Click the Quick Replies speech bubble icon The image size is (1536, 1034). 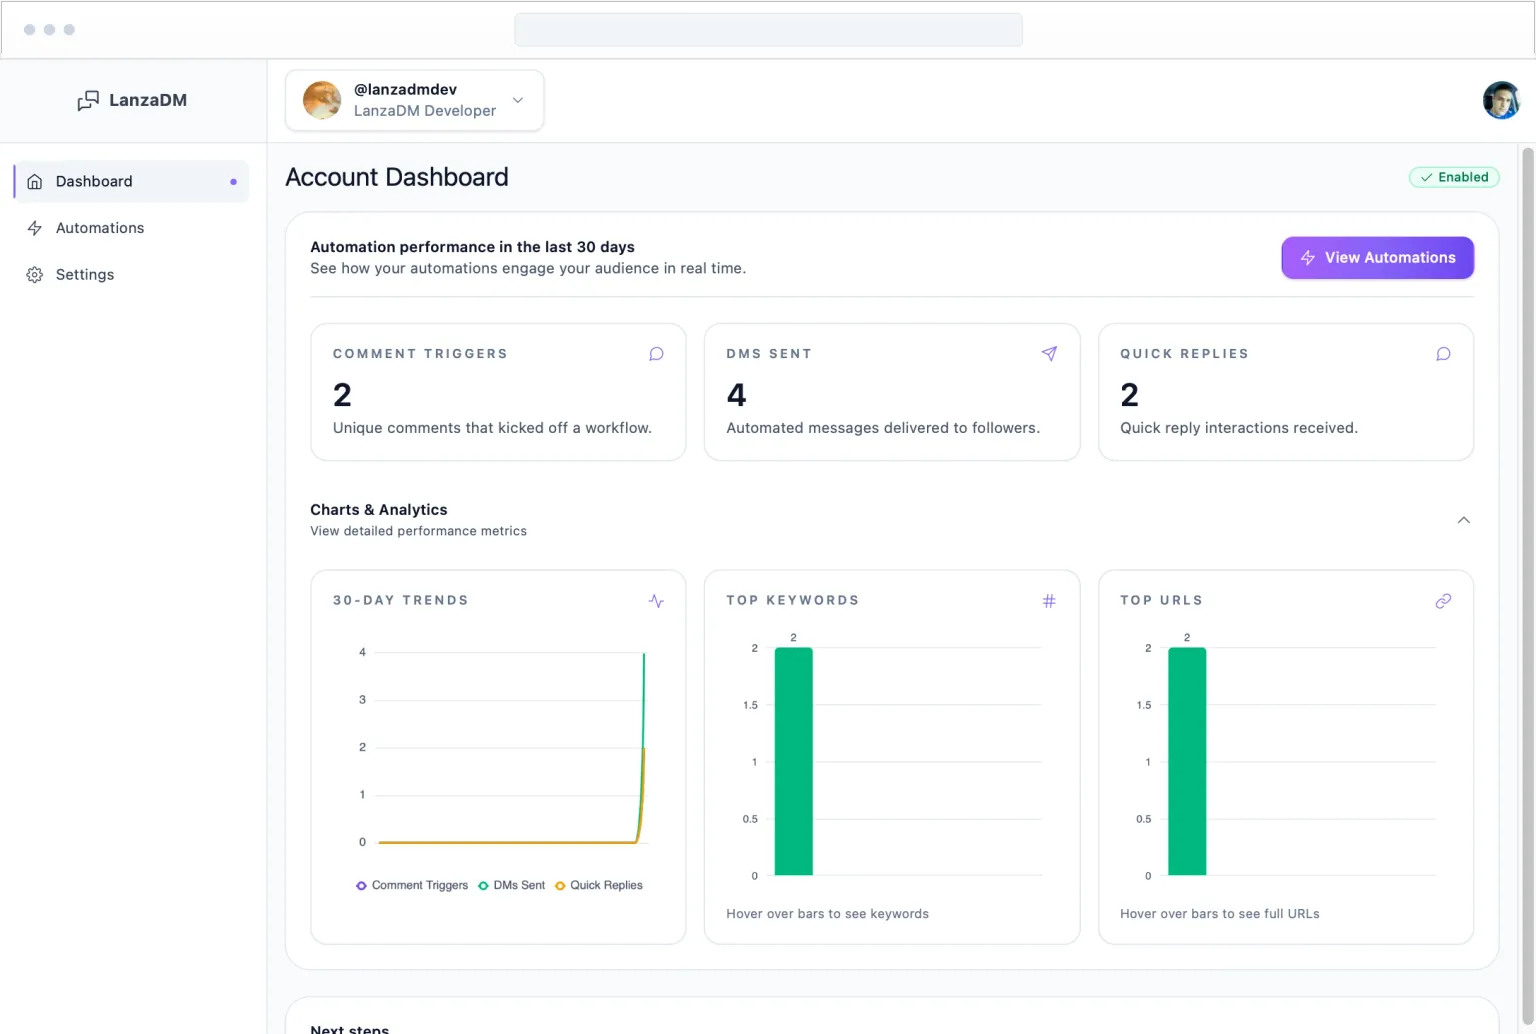(1443, 354)
